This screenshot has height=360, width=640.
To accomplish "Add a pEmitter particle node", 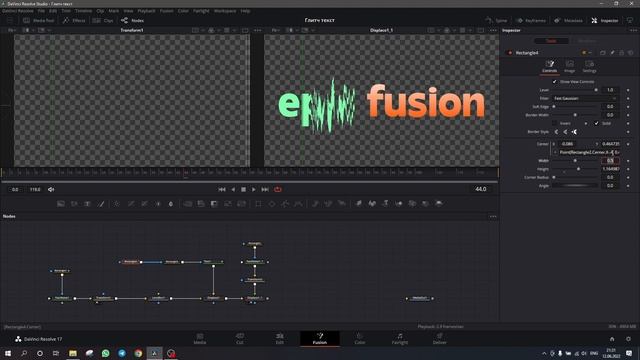I will [x=315, y=203].
